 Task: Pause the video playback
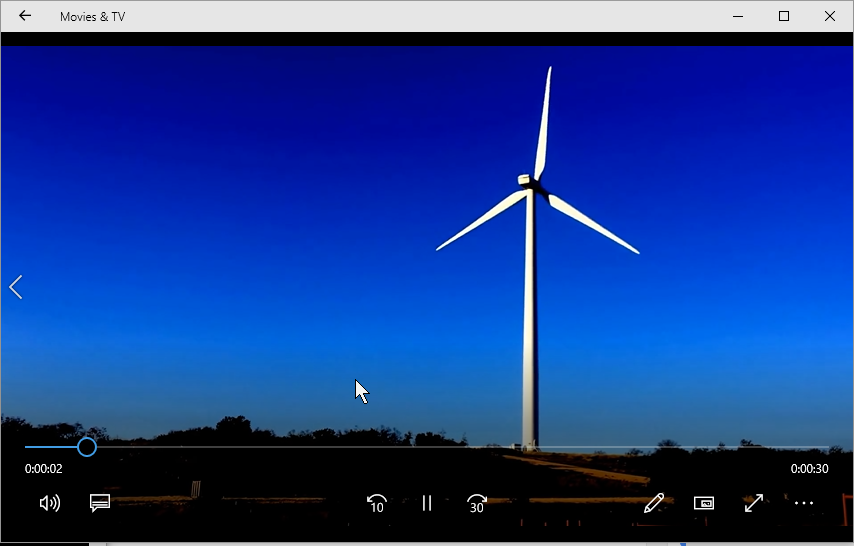[x=426, y=503]
